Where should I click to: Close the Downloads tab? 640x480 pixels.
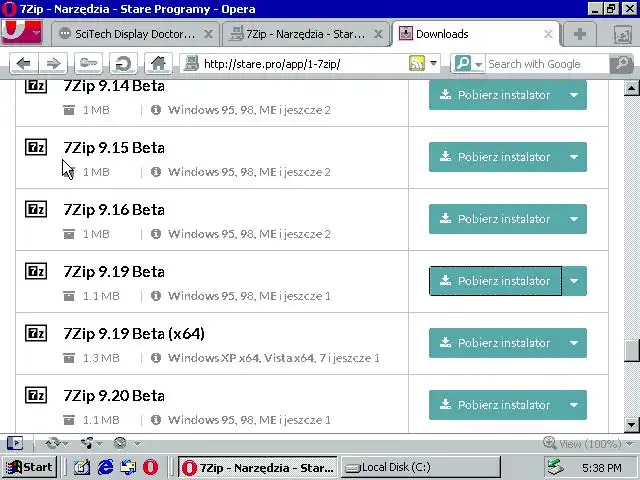[548, 34]
